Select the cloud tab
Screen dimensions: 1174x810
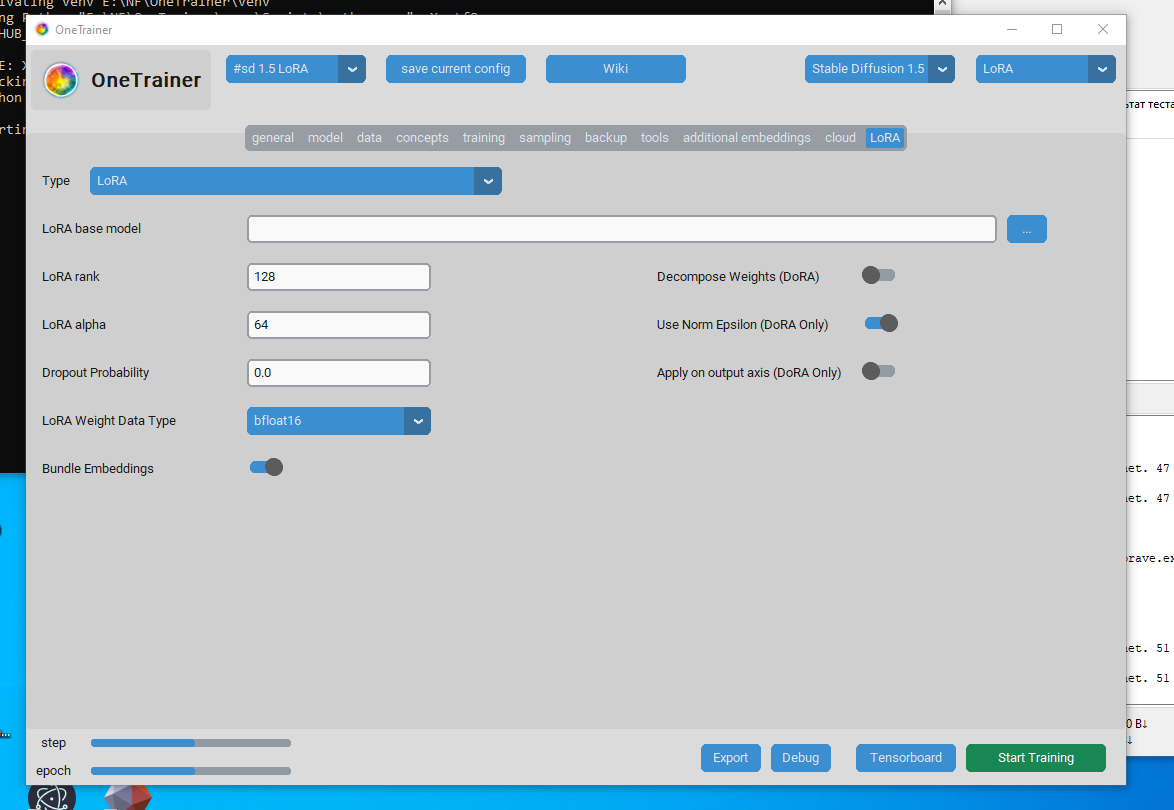point(840,138)
